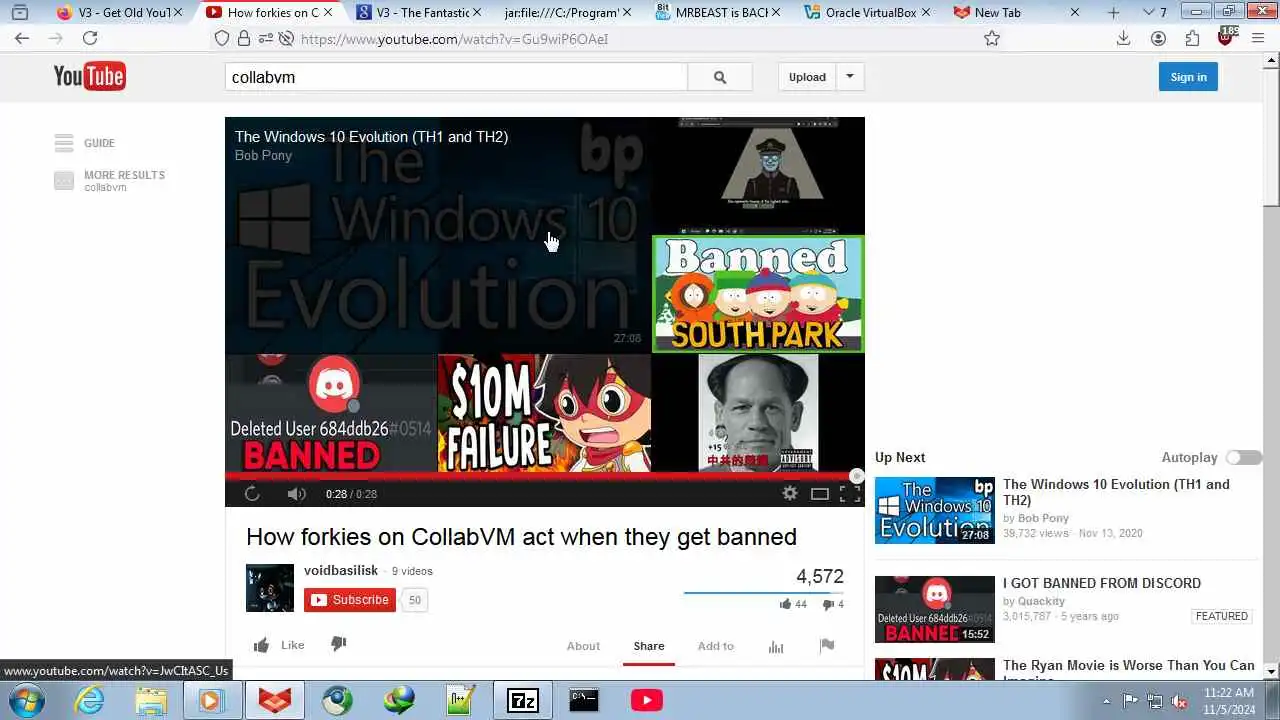Go back in browser
This screenshot has height=720, width=1280.
[22, 38]
